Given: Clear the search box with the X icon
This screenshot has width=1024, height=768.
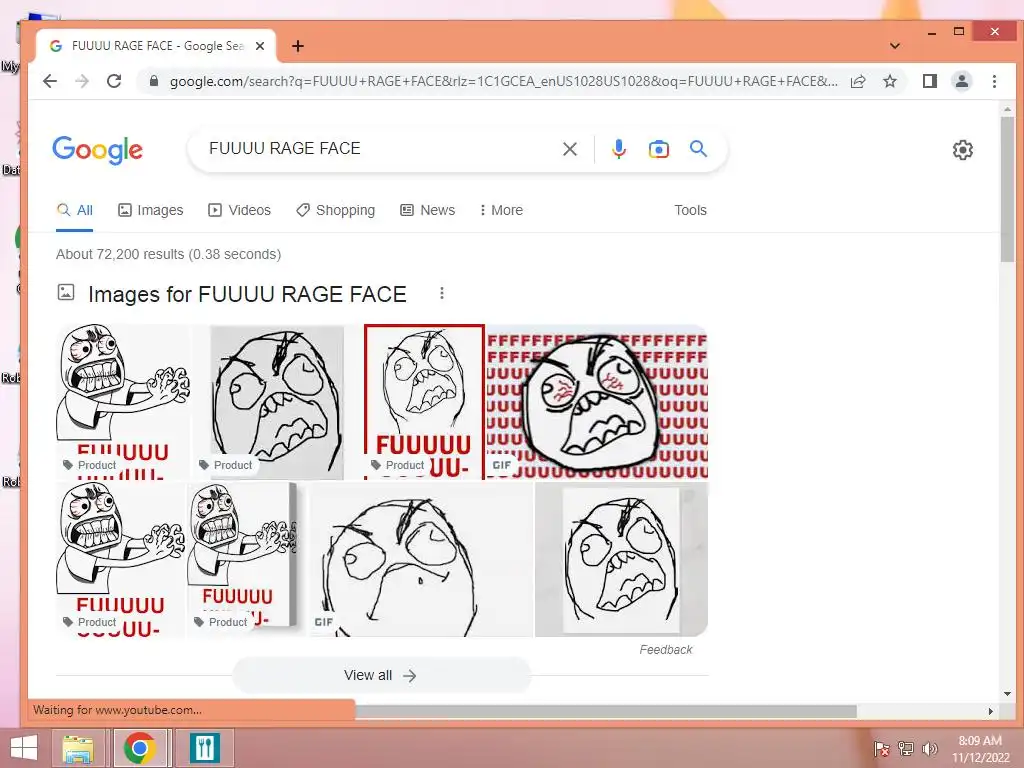Looking at the screenshot, I should (x=569, y=149).
